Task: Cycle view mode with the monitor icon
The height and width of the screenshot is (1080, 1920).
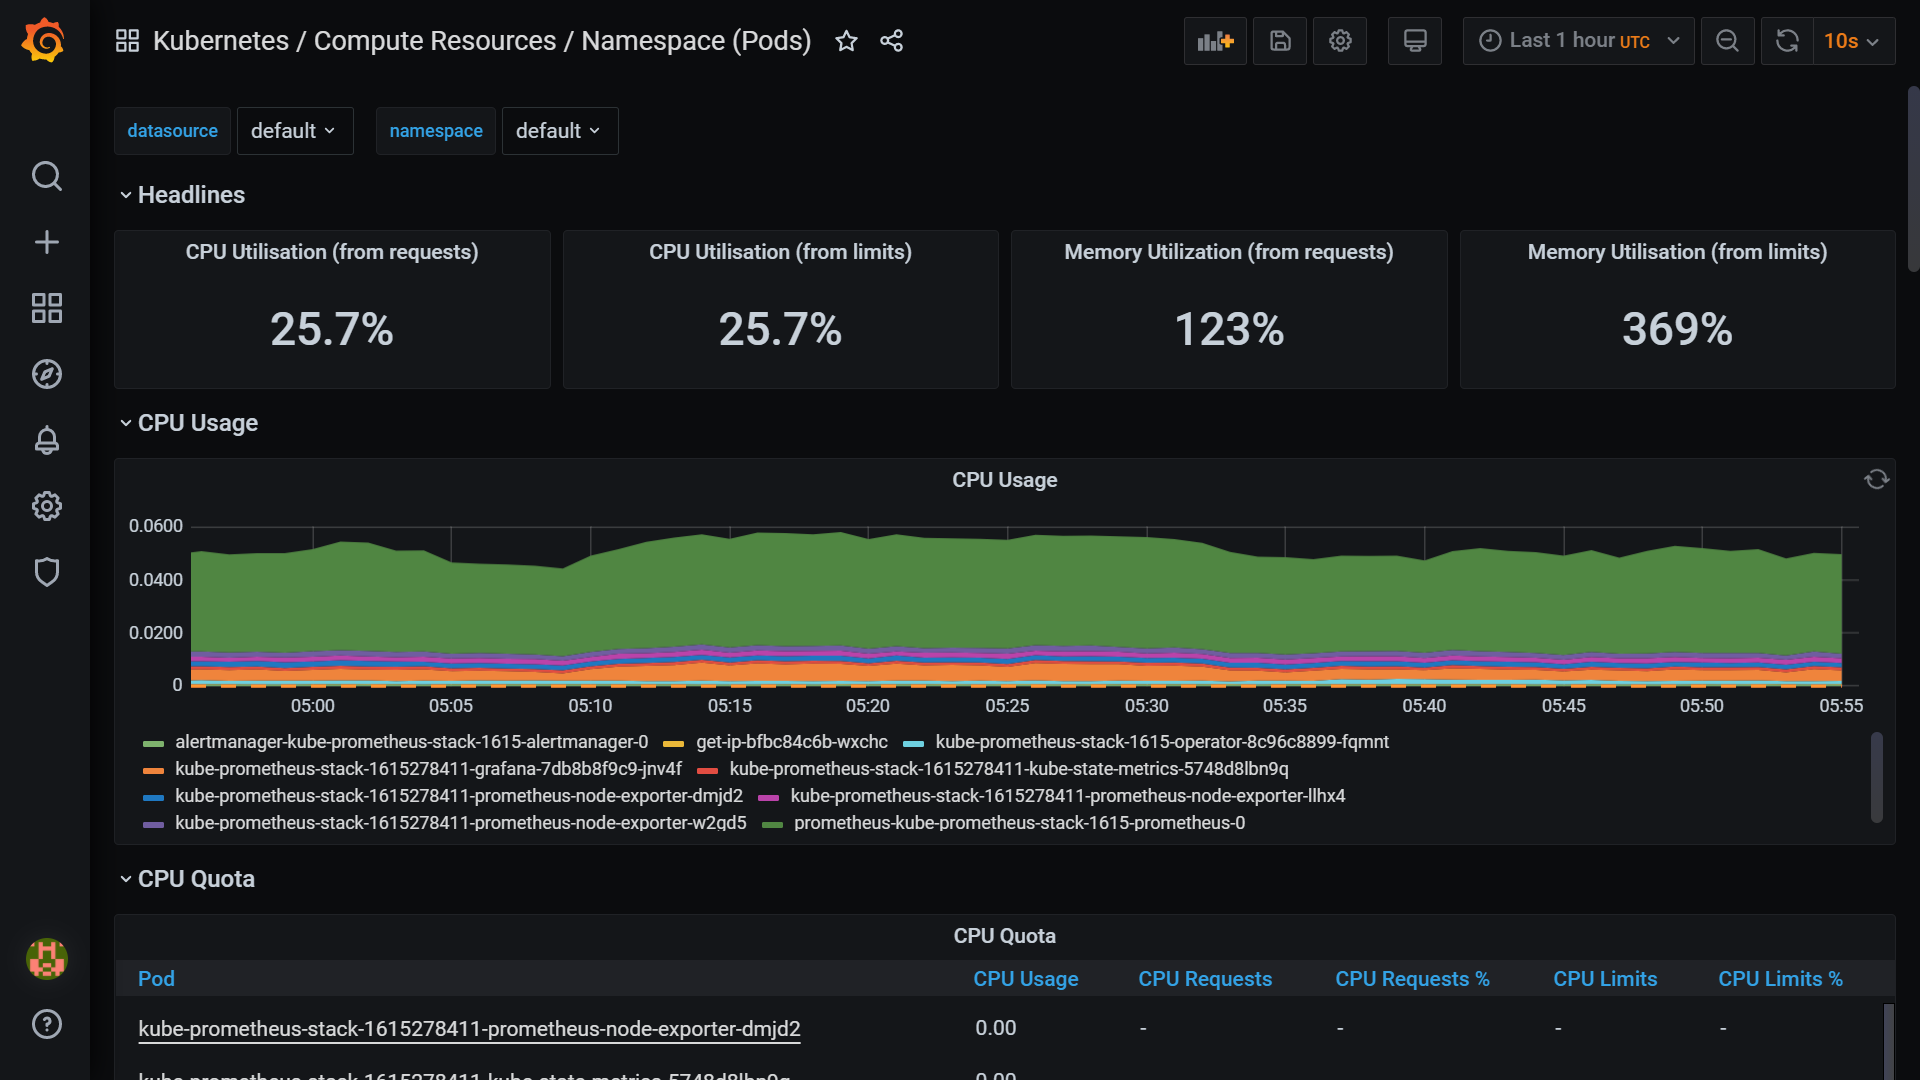Action: [x=1414, y=41]
